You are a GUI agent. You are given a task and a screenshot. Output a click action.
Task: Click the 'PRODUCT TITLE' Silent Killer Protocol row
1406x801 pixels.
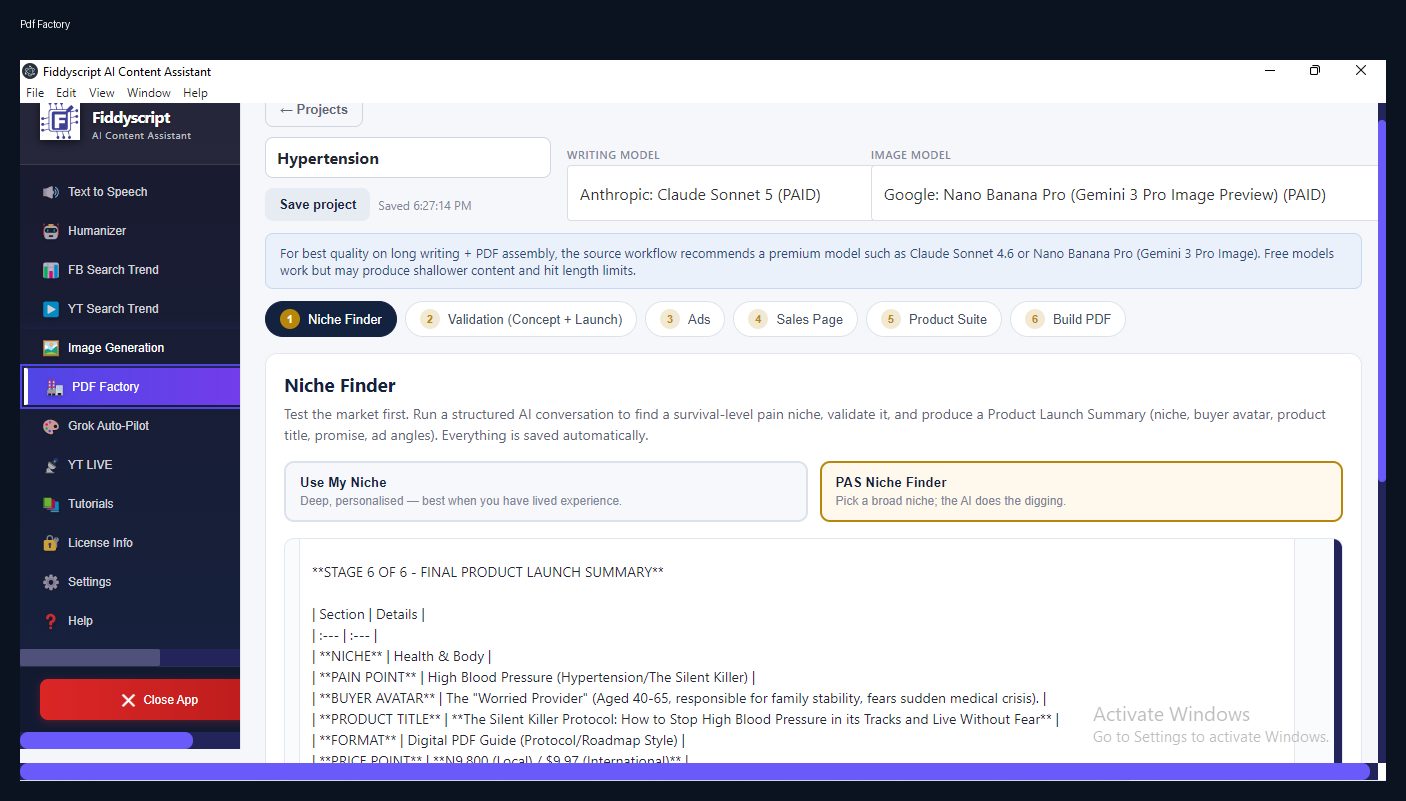coord(685,719)
